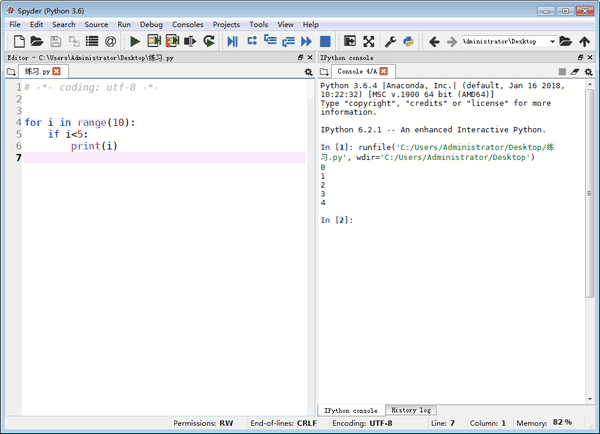Screen dimensions: 600x434
Task: Browse editor tabs button
Action: pyautogui.click(x=11, y=72)
